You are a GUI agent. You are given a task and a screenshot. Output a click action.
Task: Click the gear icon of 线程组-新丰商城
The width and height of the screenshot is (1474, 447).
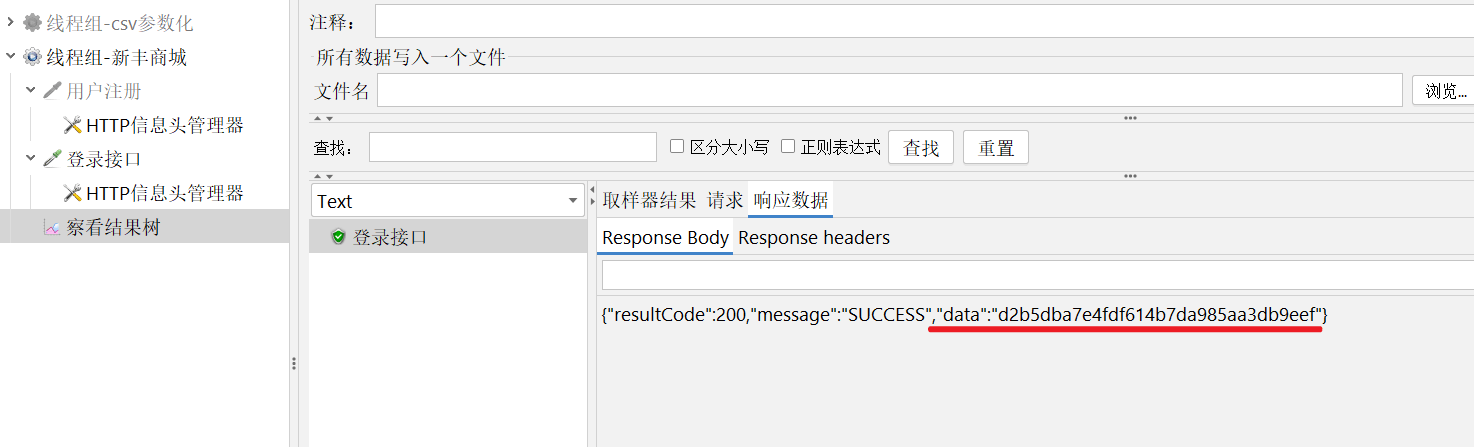[x=32, y=57]
